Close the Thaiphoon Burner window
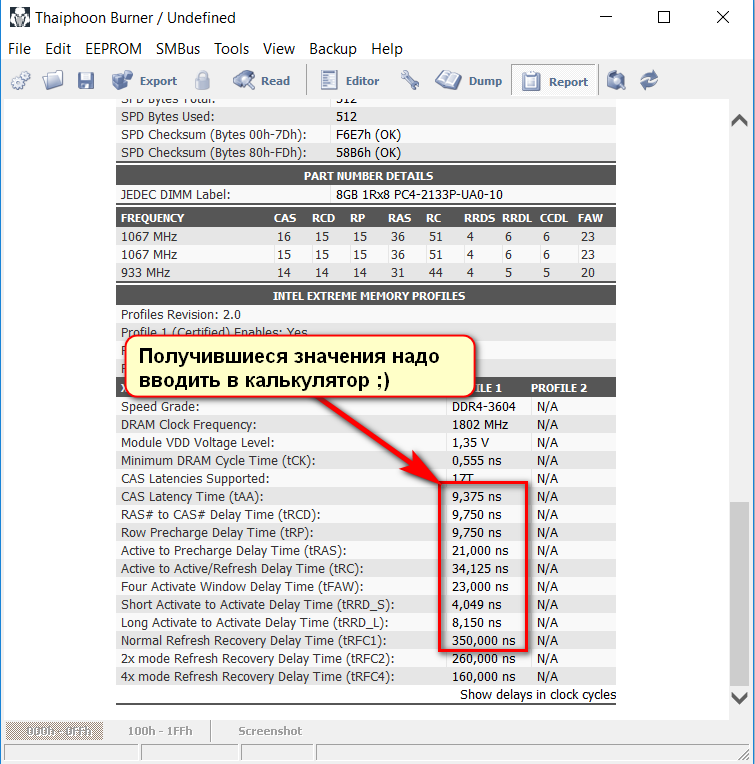 pyautogui.click(x=723, y=18)
